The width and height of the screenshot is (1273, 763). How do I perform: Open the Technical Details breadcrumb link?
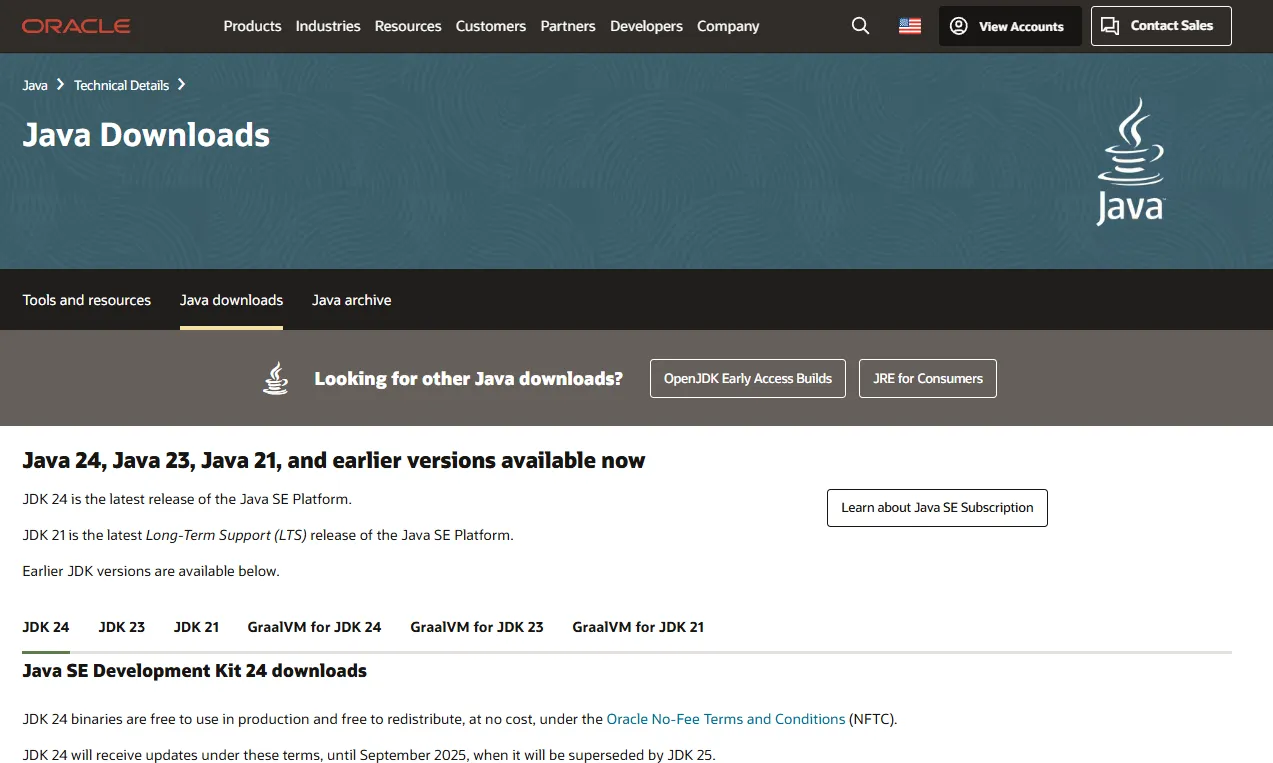pyautogui.click(x=121, y=85)
